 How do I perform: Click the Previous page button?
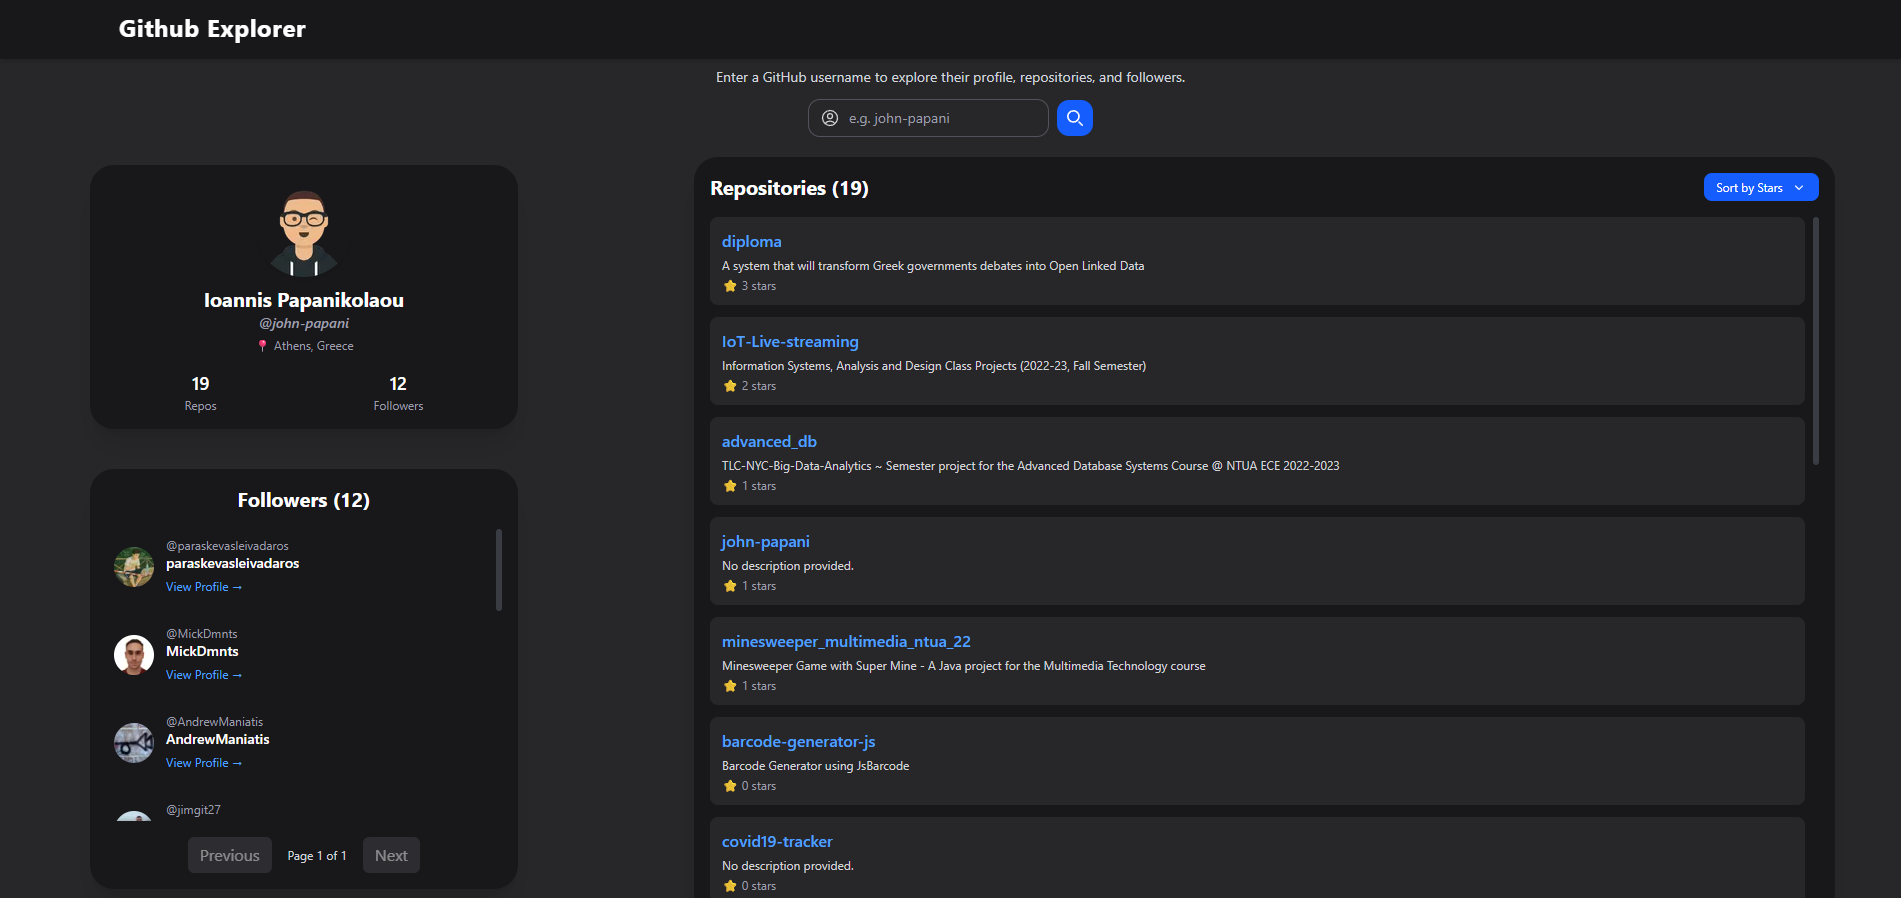230,855
